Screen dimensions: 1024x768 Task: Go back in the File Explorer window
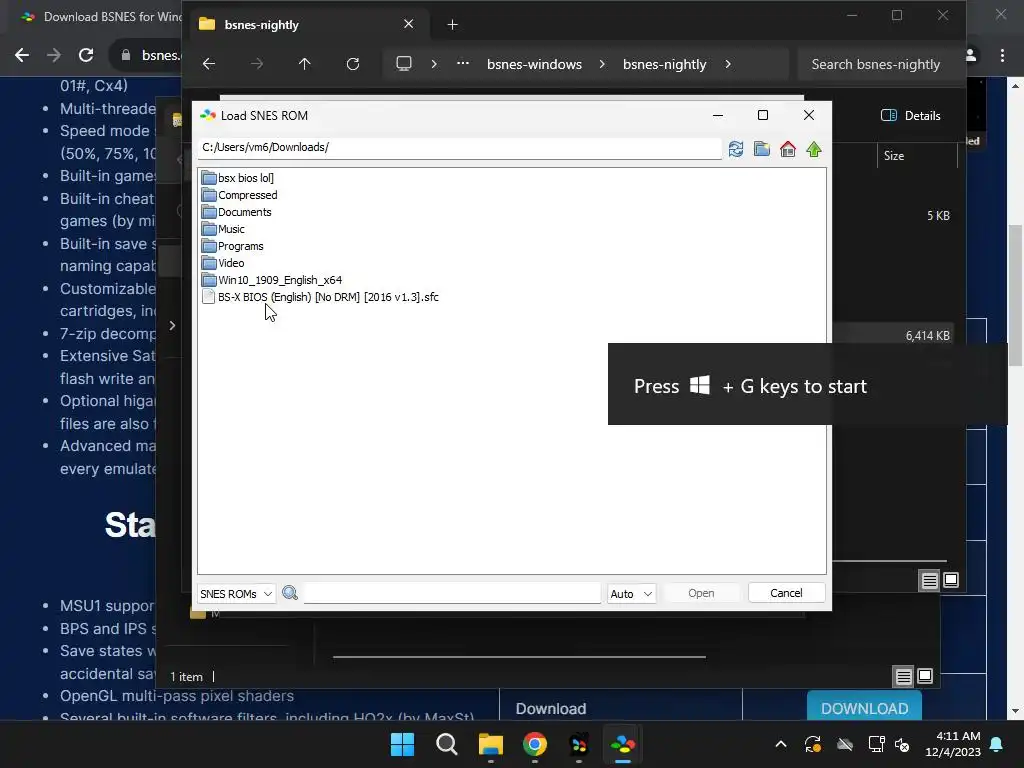(x=209, y=64)
